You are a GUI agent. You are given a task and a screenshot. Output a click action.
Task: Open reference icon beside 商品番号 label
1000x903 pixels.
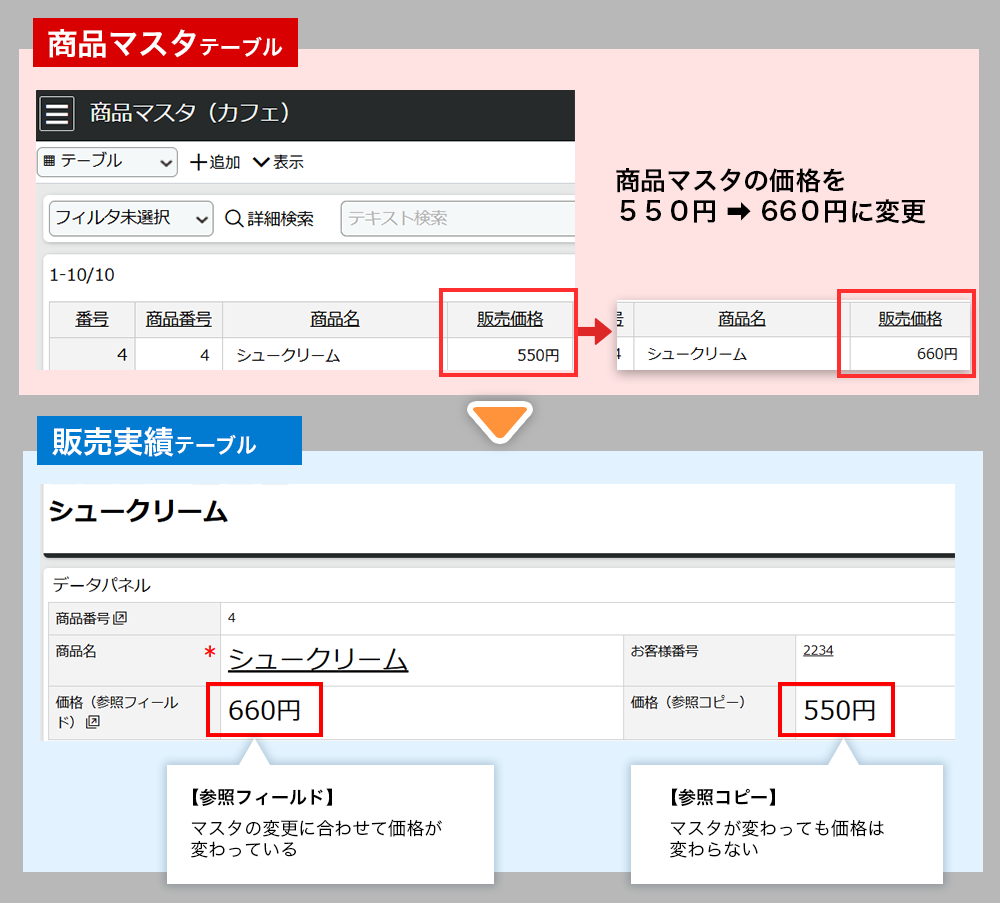[120, 618]
